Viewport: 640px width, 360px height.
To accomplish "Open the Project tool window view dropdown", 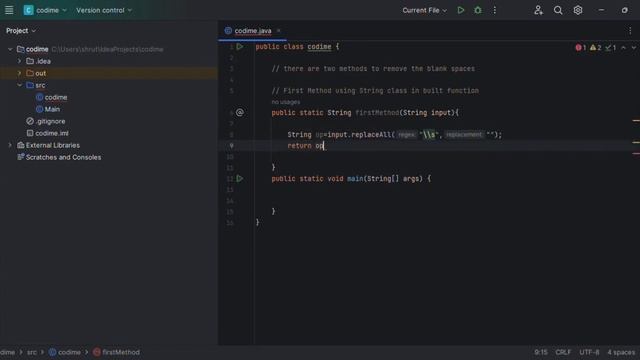I will (21, 31).
